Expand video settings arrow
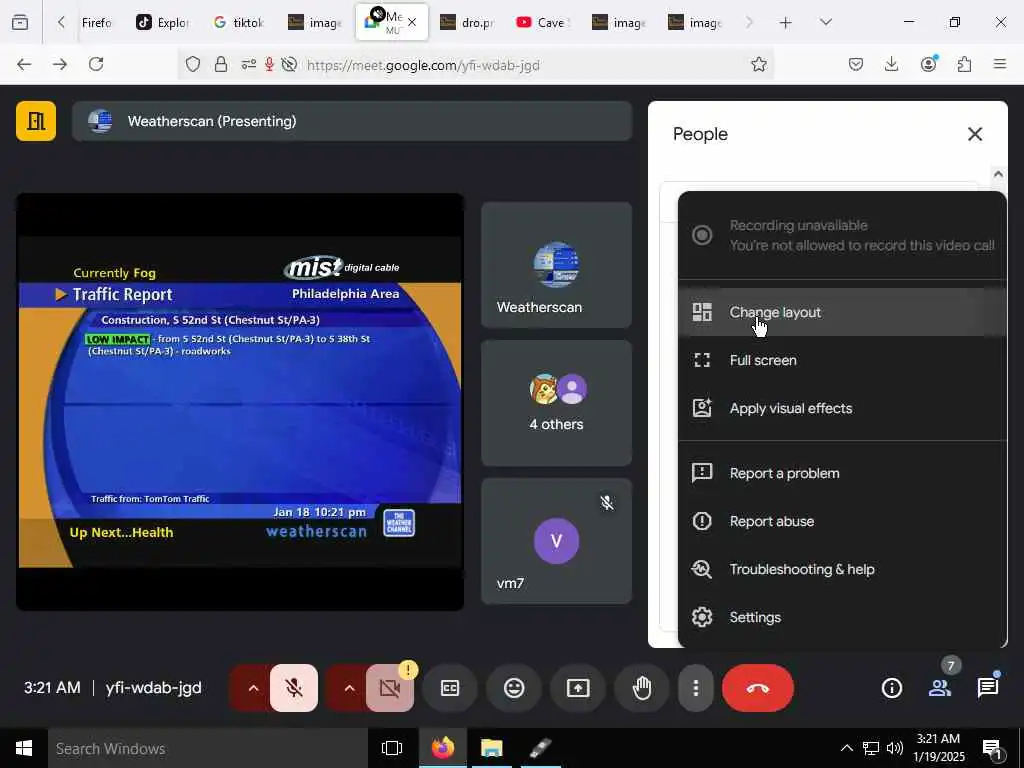 (349, 688)
